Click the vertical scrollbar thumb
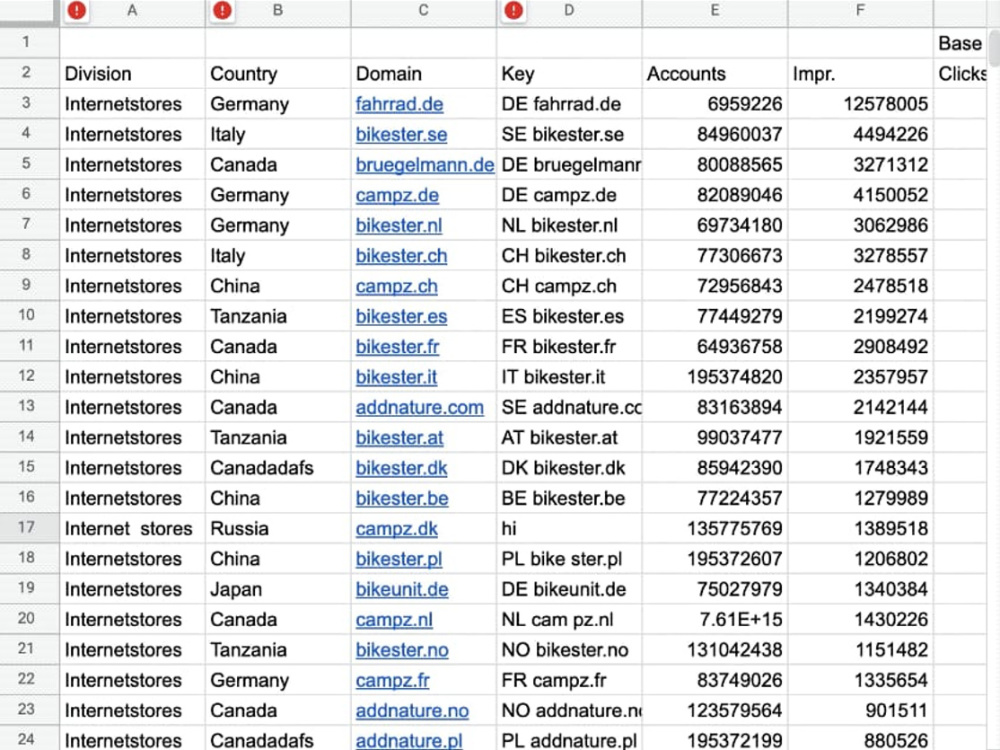 pyautogui.click(x=994, y=46)
